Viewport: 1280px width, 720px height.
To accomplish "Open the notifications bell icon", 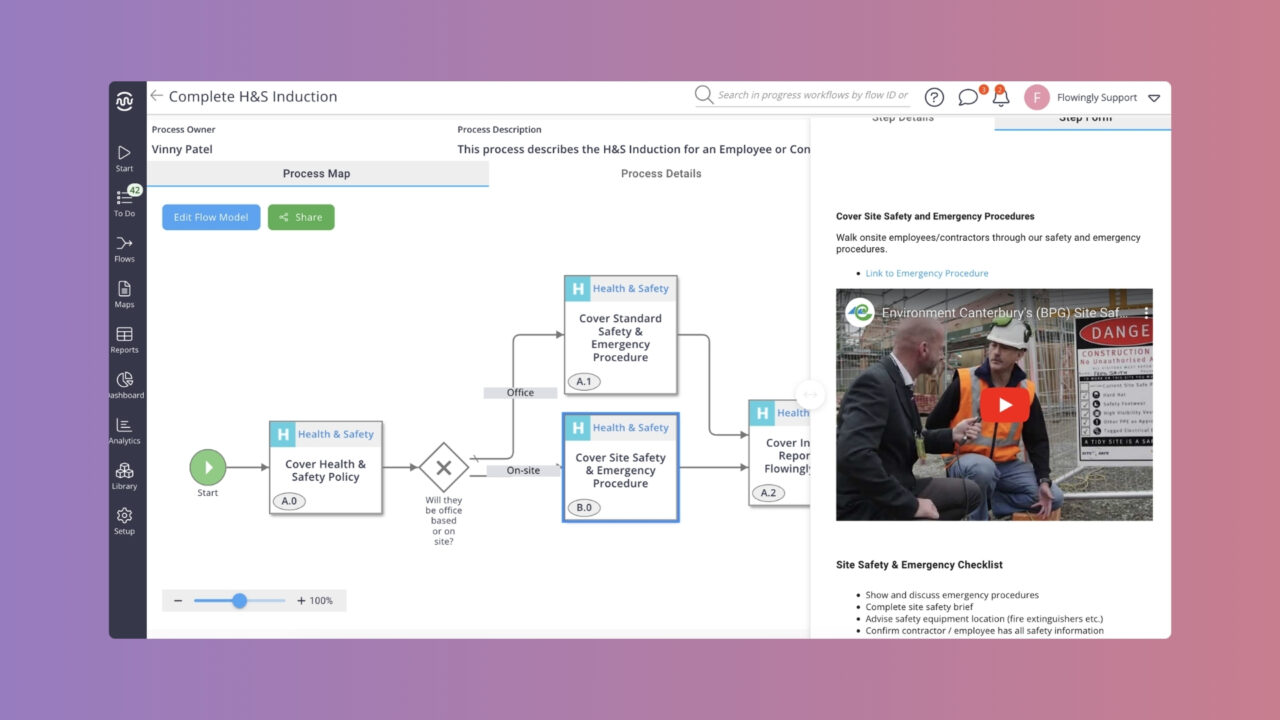I will pyautogui.click(x=1000, y=97).
